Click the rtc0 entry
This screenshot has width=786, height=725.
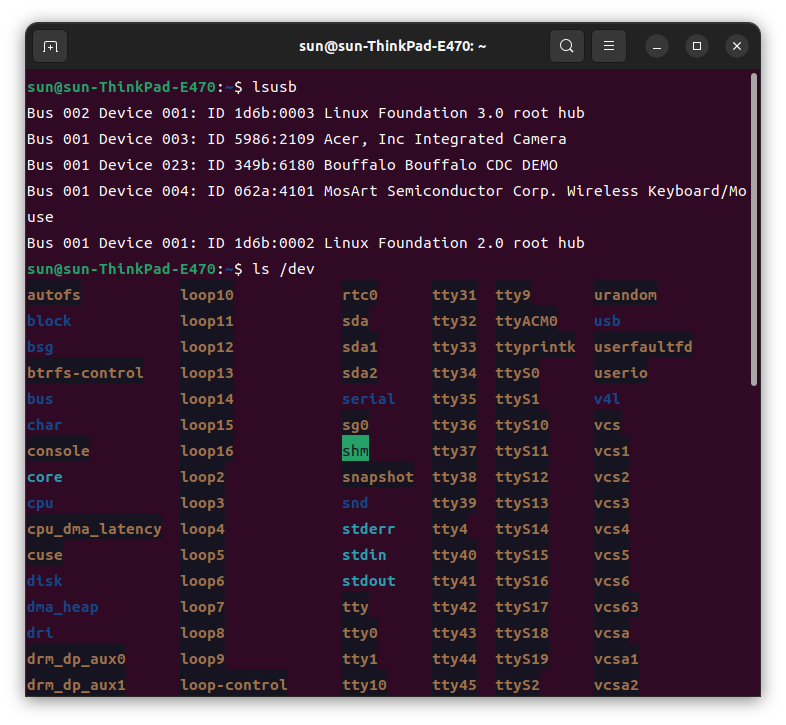[x=360, y=295]
